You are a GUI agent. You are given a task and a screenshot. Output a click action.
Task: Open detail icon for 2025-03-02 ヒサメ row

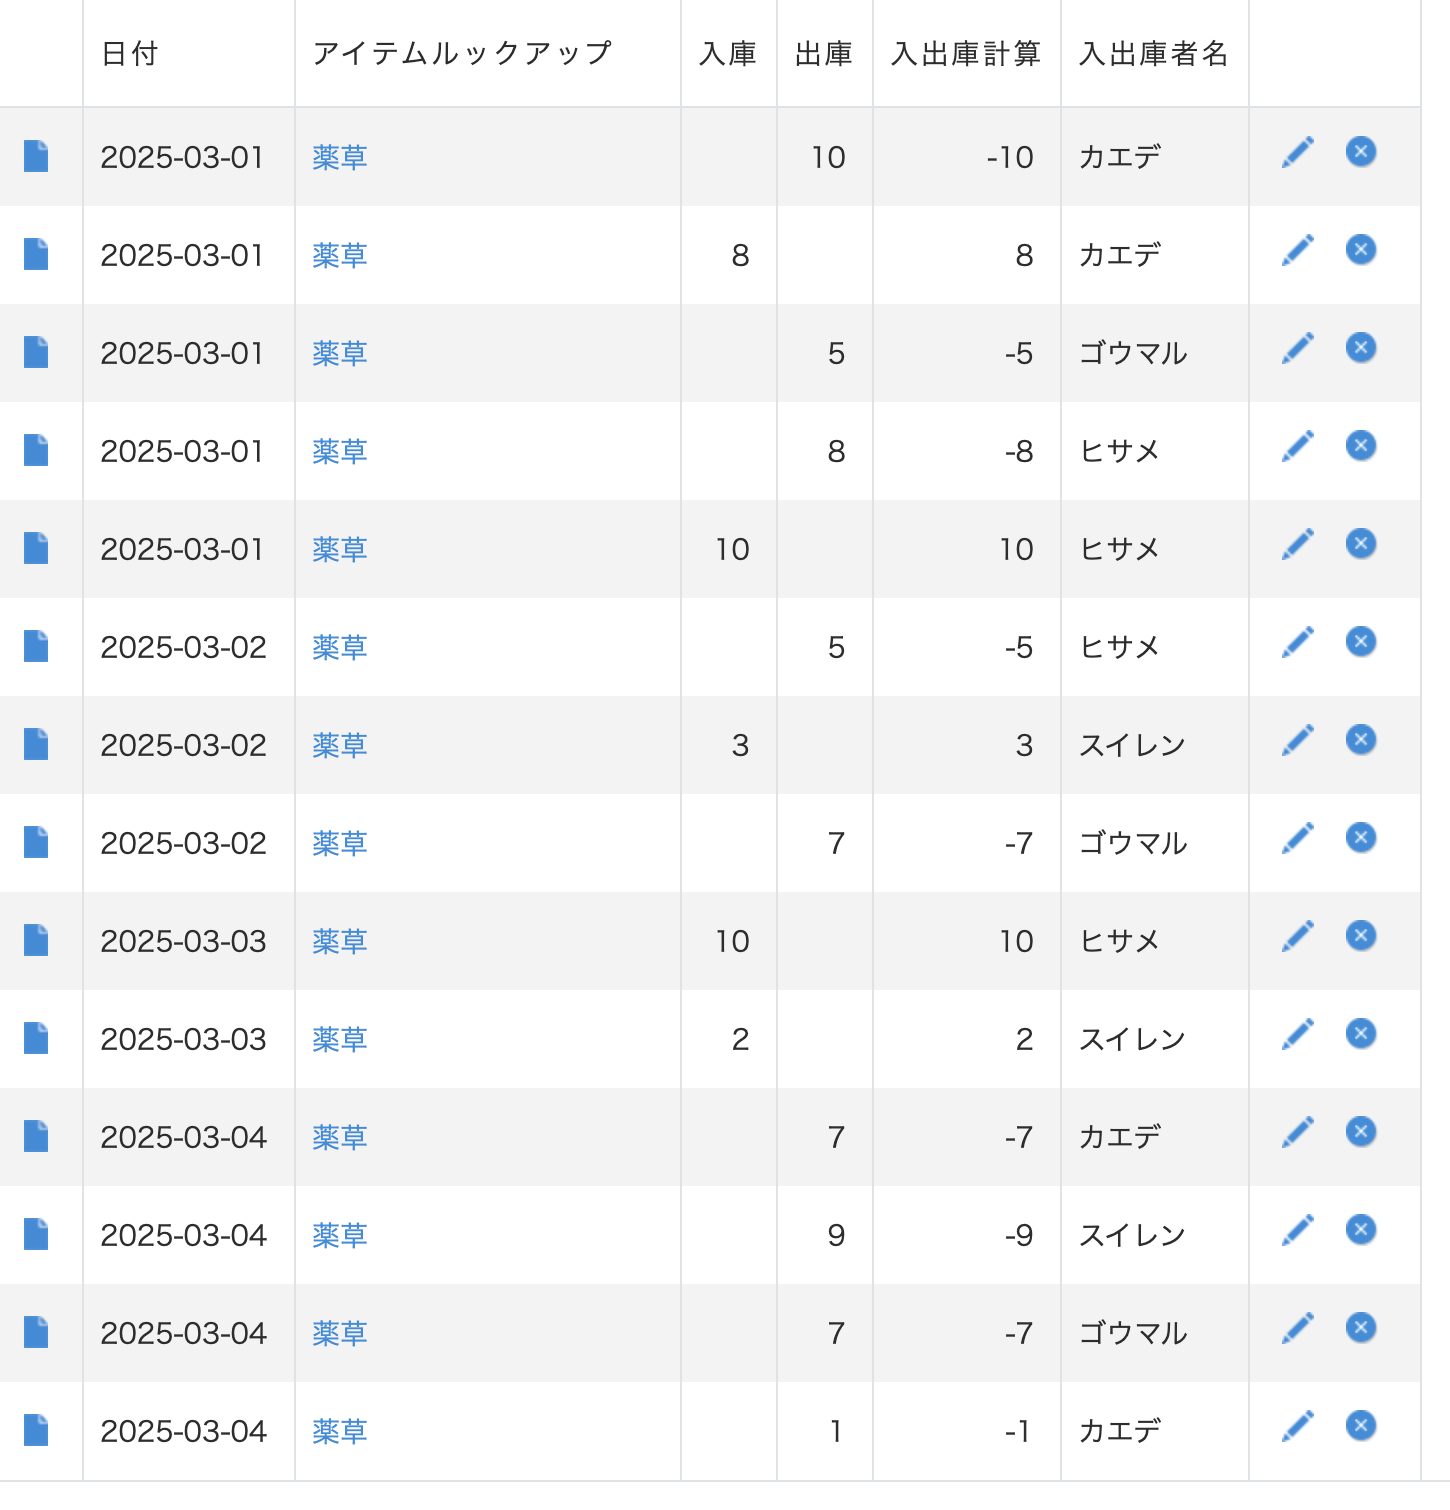pyautogui.click(x=36, y=646)
